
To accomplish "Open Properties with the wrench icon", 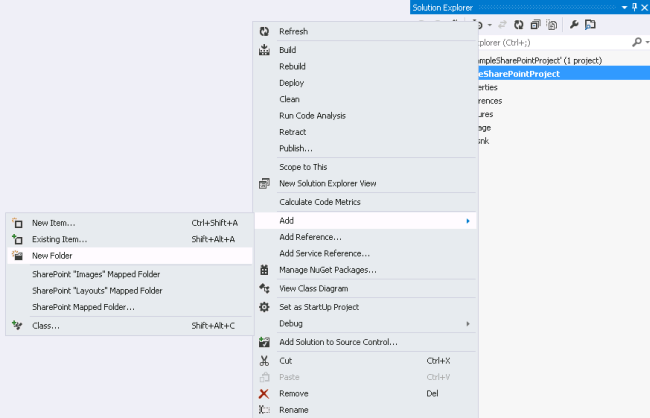I will pyautogui.click(x=574, y=25).
